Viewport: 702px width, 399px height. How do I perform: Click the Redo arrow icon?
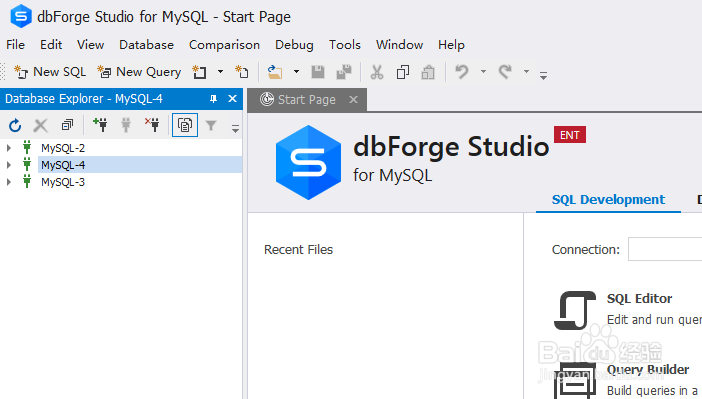point(505,72)
